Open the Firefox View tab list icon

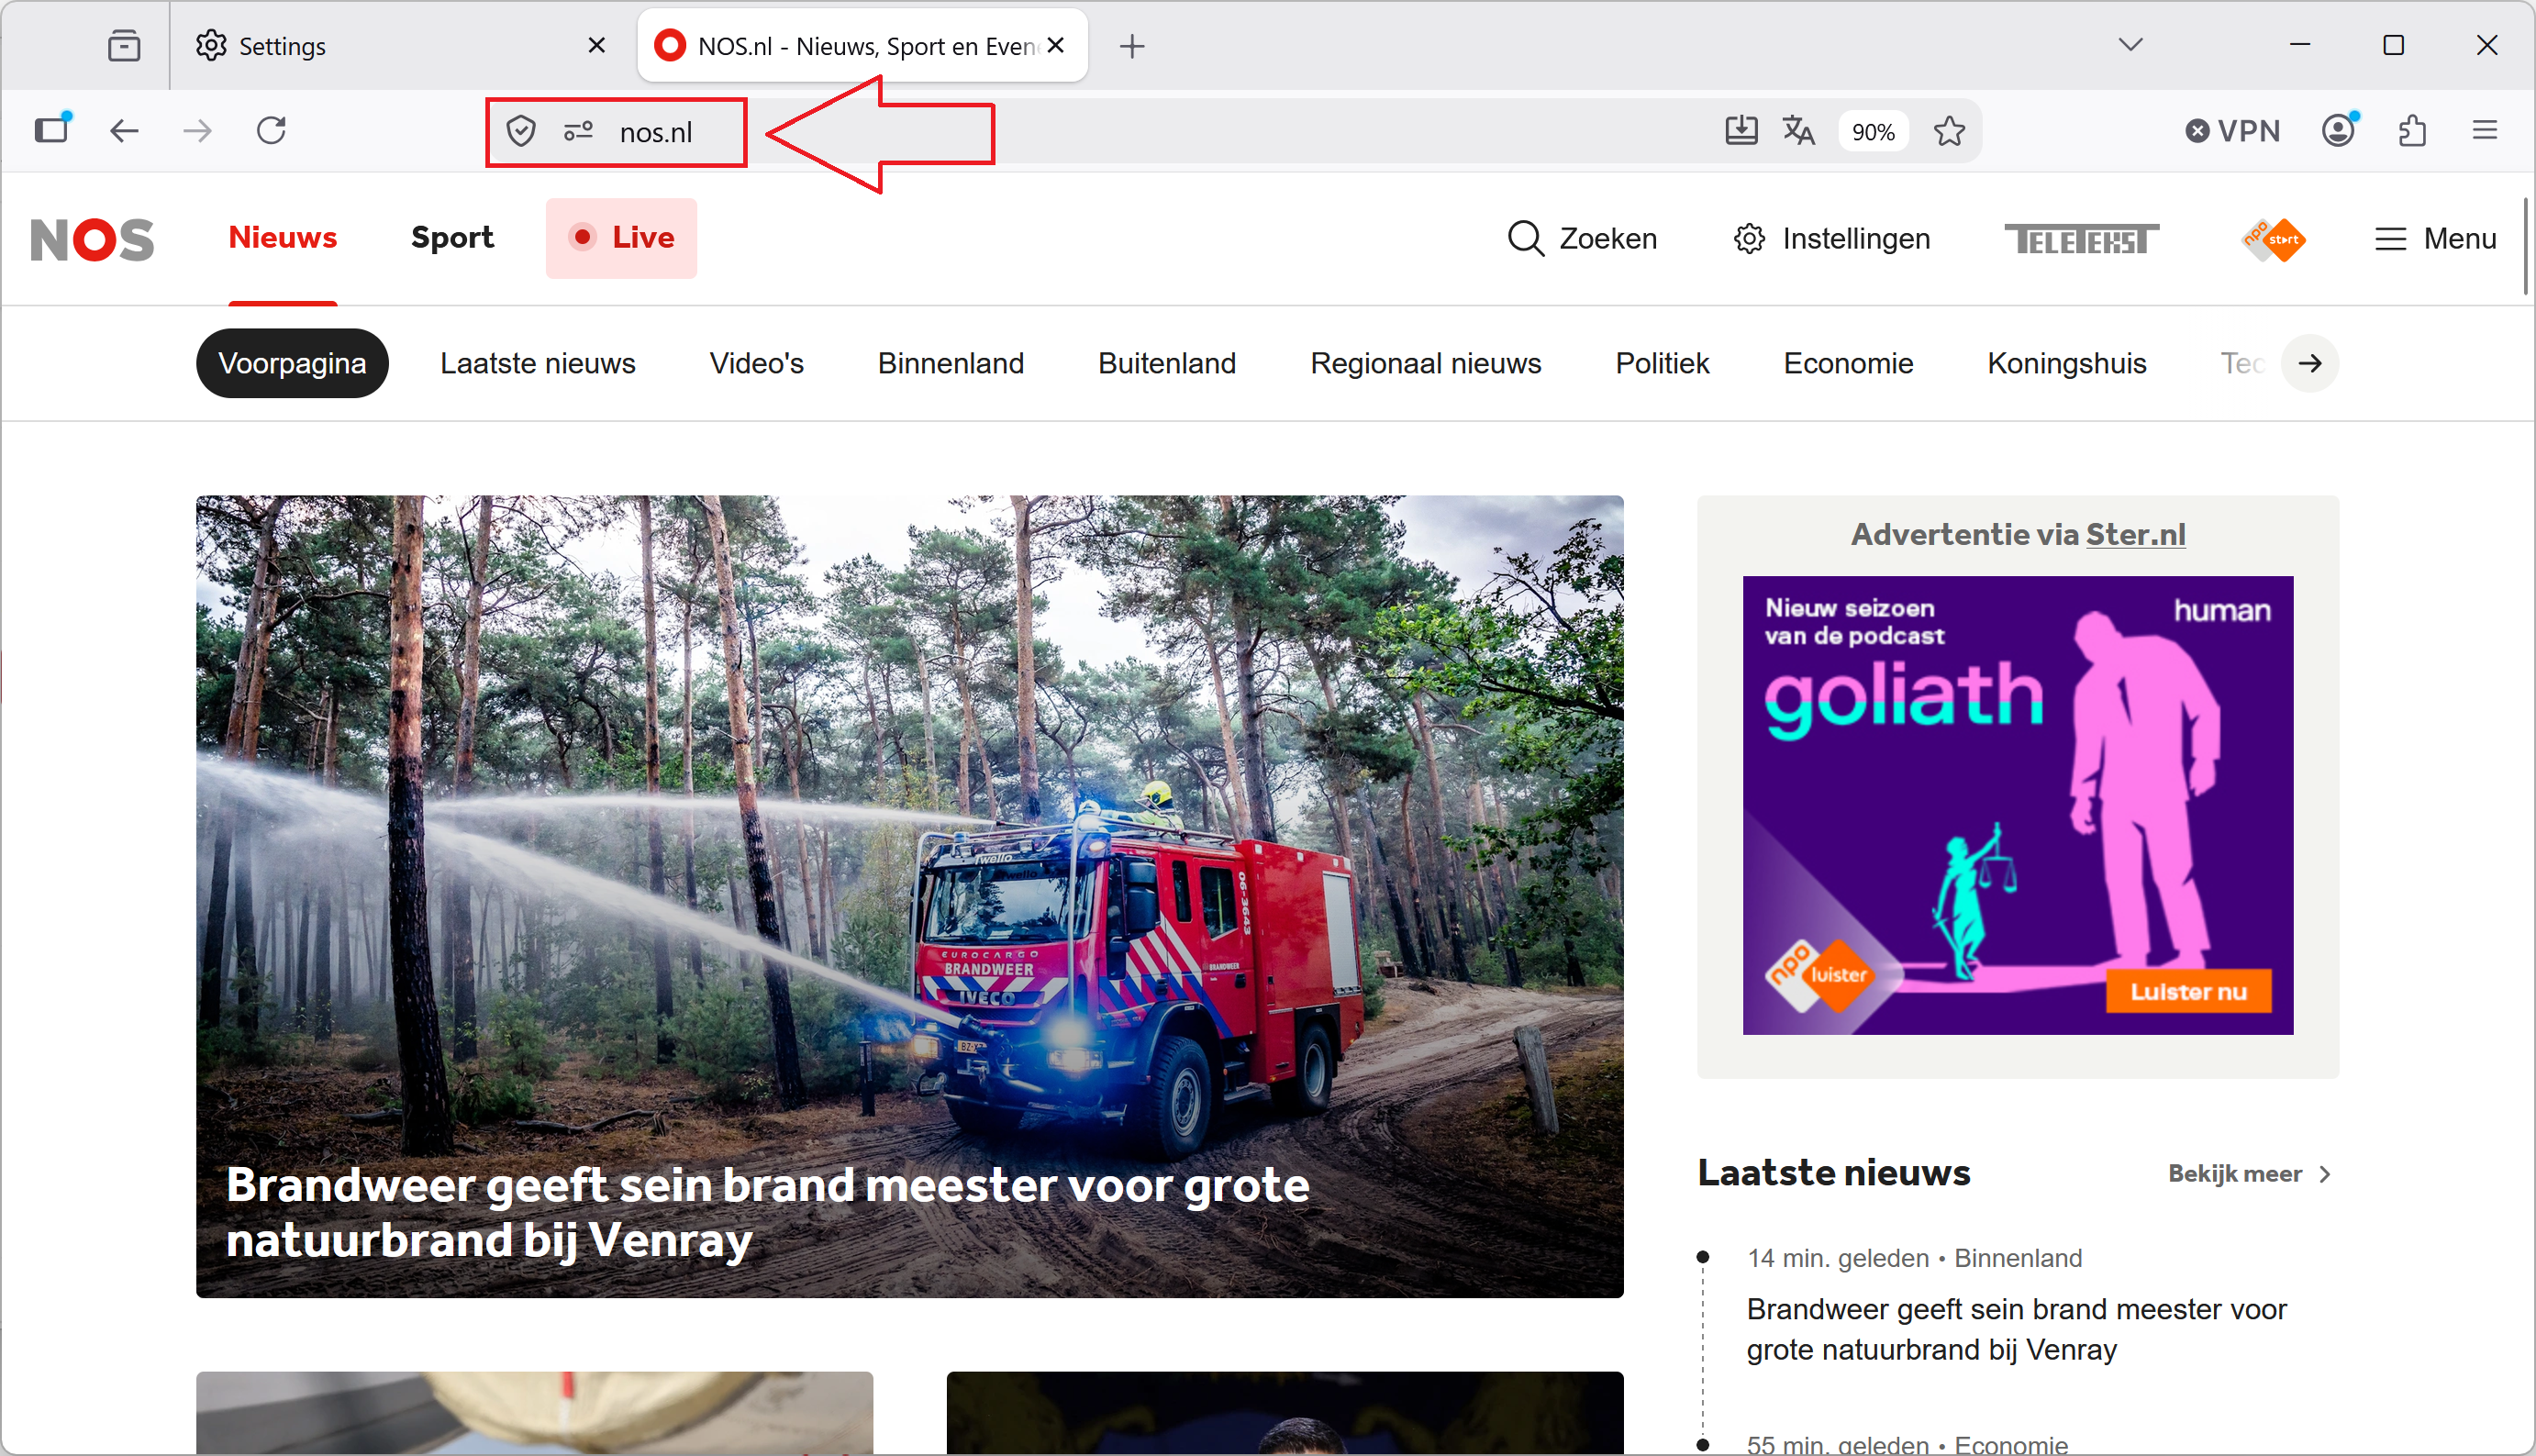click(124, 46)
